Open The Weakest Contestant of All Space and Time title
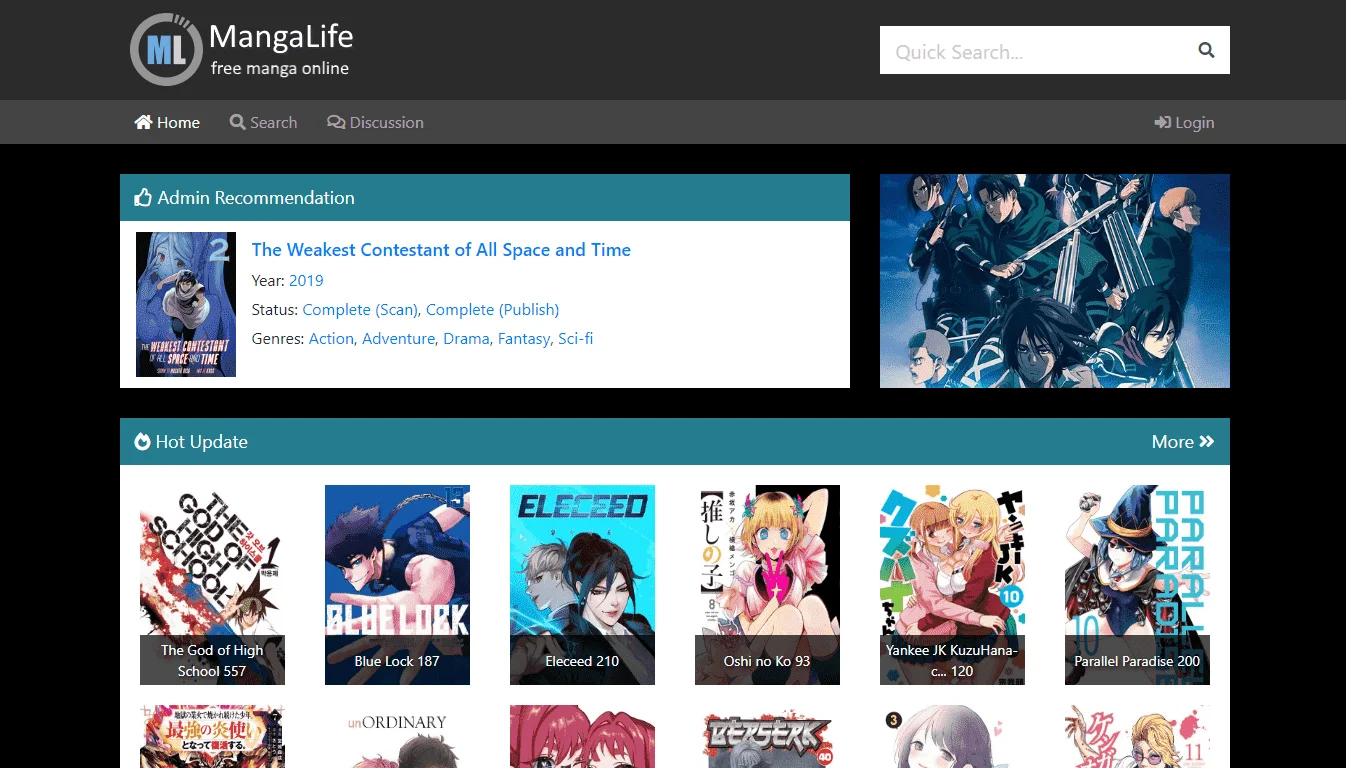 441,250
